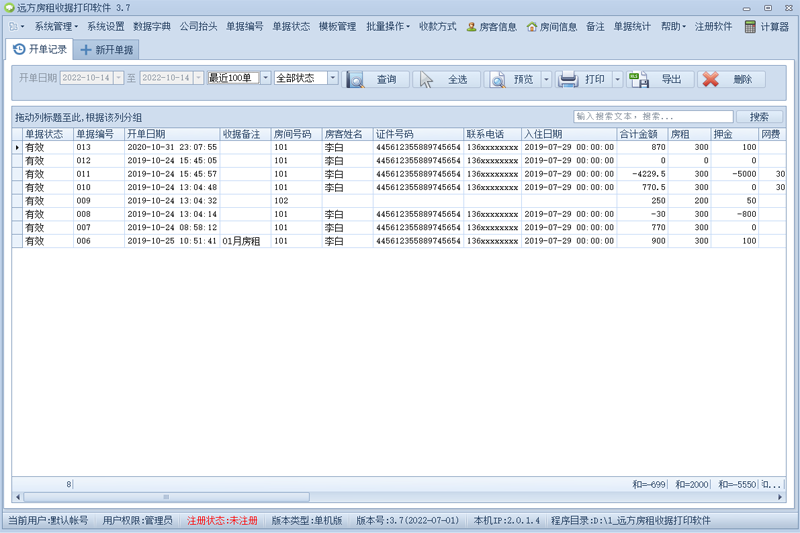The image size is (800, 533).
Task: Click the 打印 printer icon
Action: click(x=568, y=80)
